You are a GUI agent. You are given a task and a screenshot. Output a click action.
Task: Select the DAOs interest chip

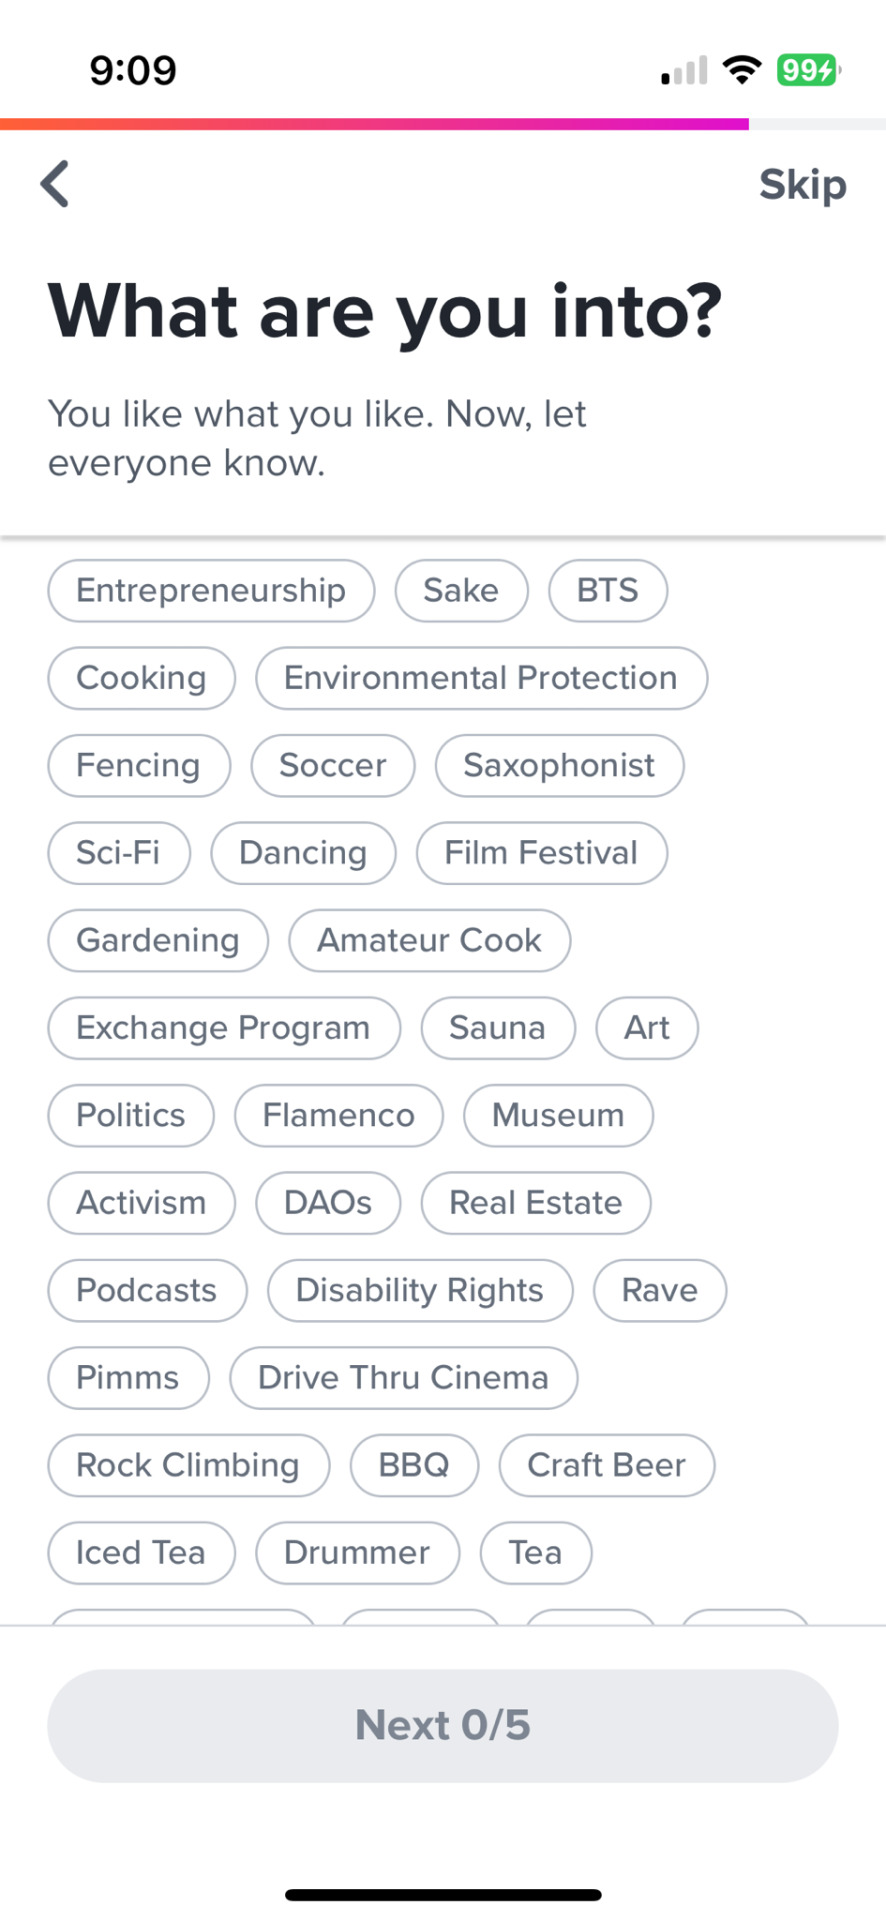[328, 1203]
